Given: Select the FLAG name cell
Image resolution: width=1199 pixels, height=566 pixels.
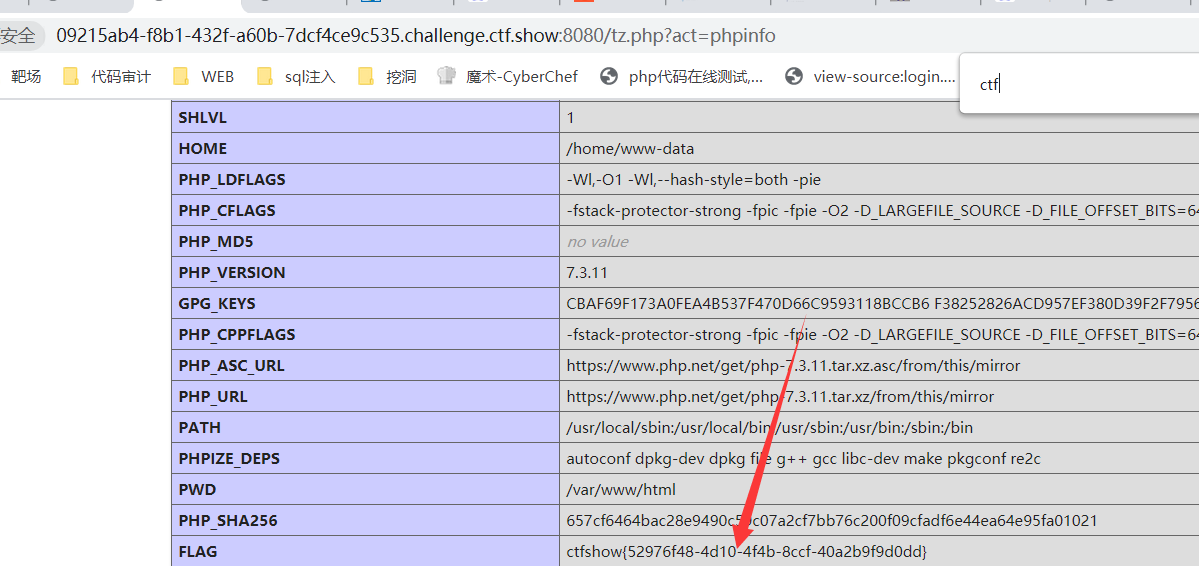Looking at the screenshot, I should (366, 551).
